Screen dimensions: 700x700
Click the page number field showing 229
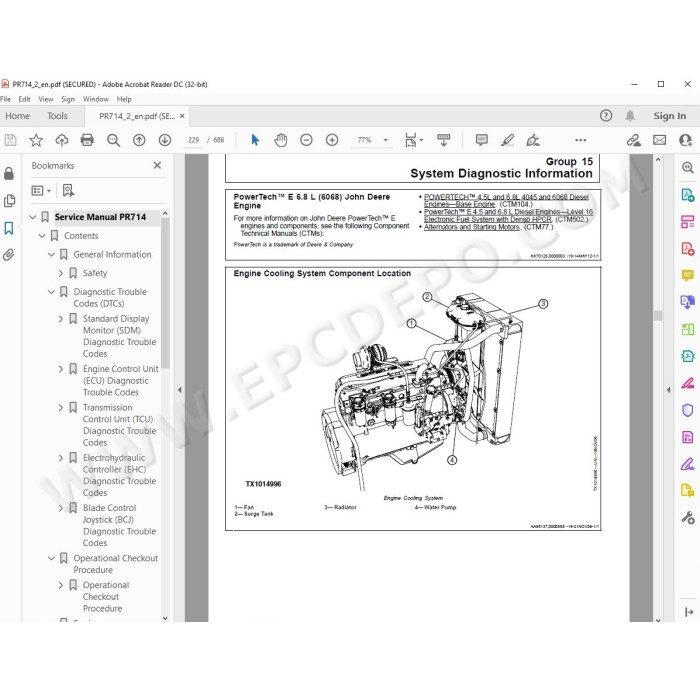(x=193, y=140)
